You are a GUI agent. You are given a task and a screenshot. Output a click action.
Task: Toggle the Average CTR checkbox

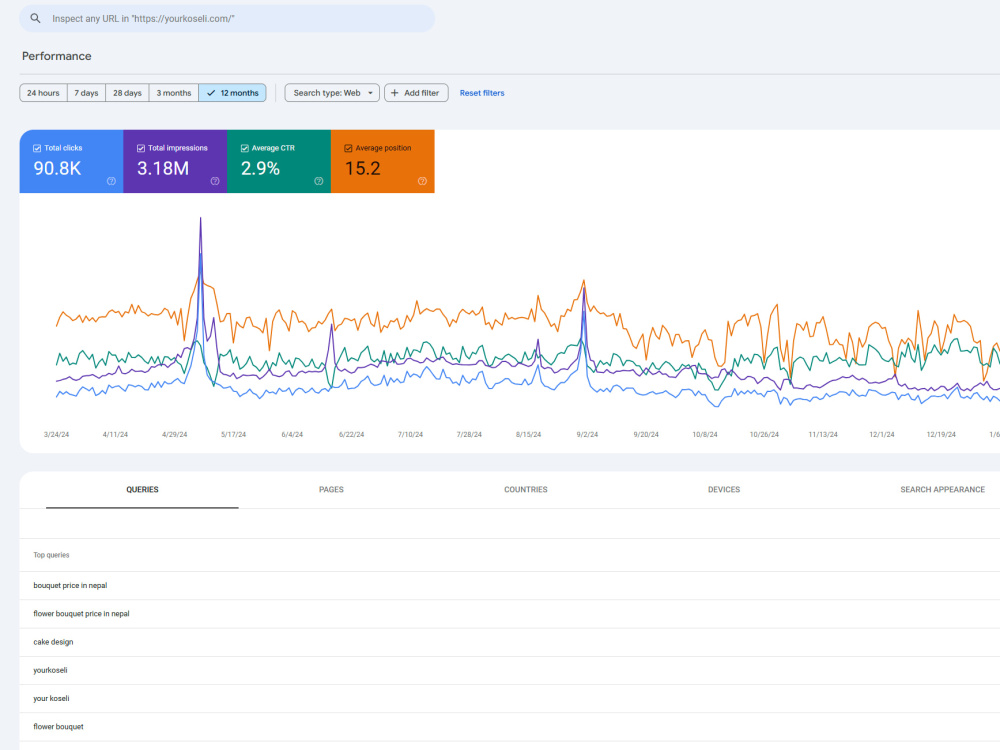244,148
